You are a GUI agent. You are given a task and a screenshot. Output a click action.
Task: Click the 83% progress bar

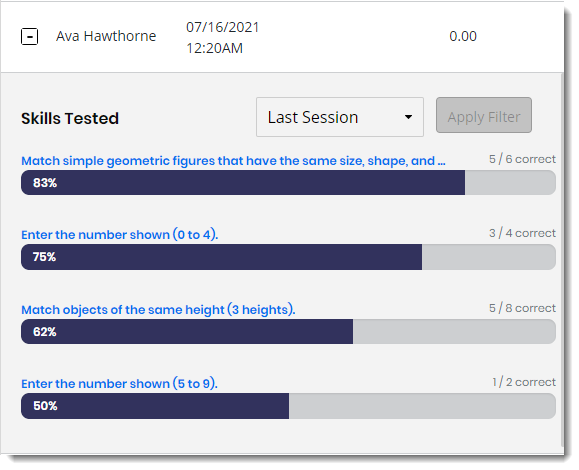point(288,182)
